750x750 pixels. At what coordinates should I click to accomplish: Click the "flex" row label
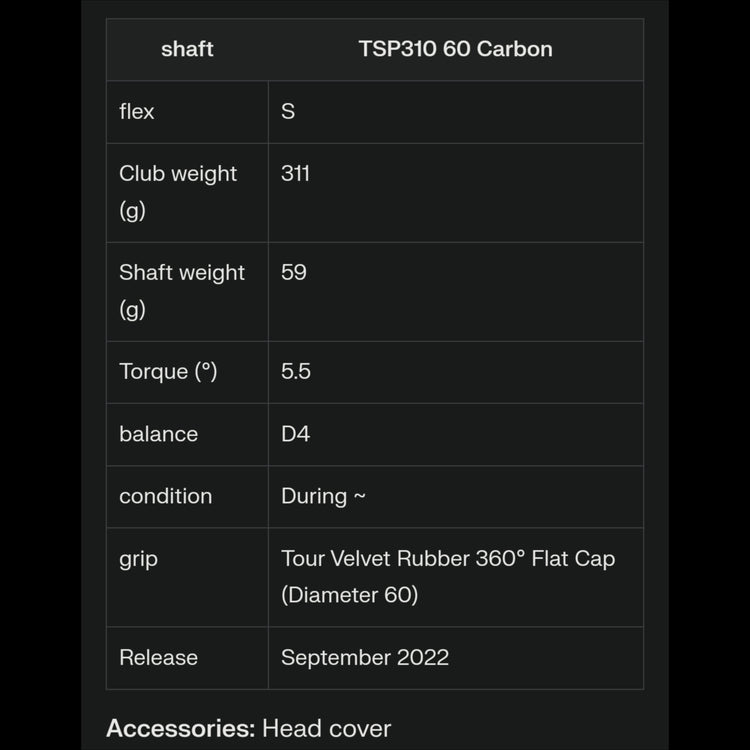pyautogui.click(x=137, y=111)
